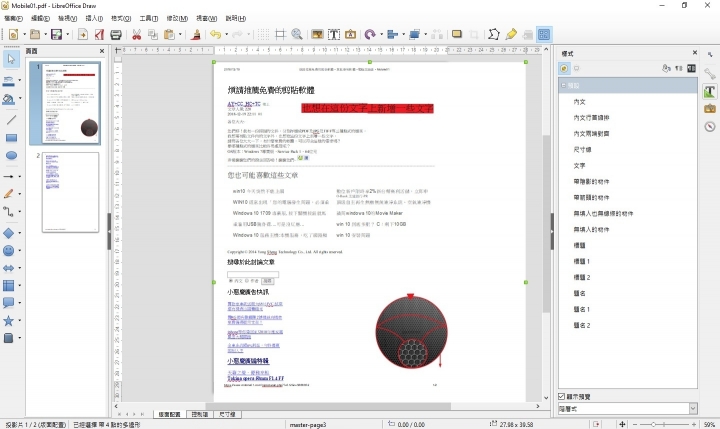Toggle the display grid icon

(263, 34)
